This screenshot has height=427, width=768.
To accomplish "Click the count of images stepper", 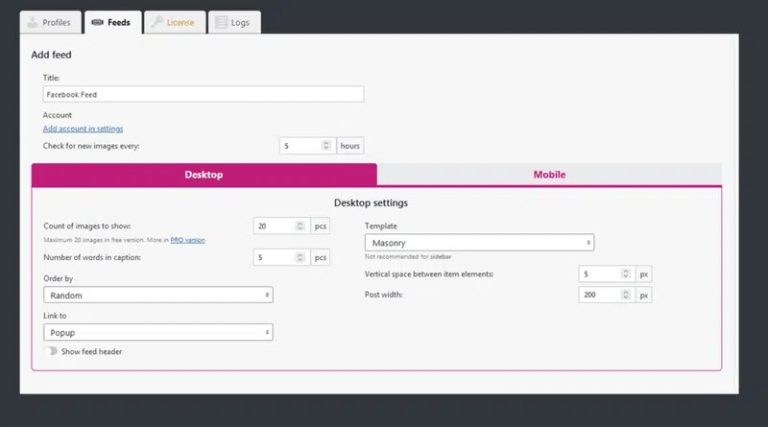I will [x=299, y=227].
